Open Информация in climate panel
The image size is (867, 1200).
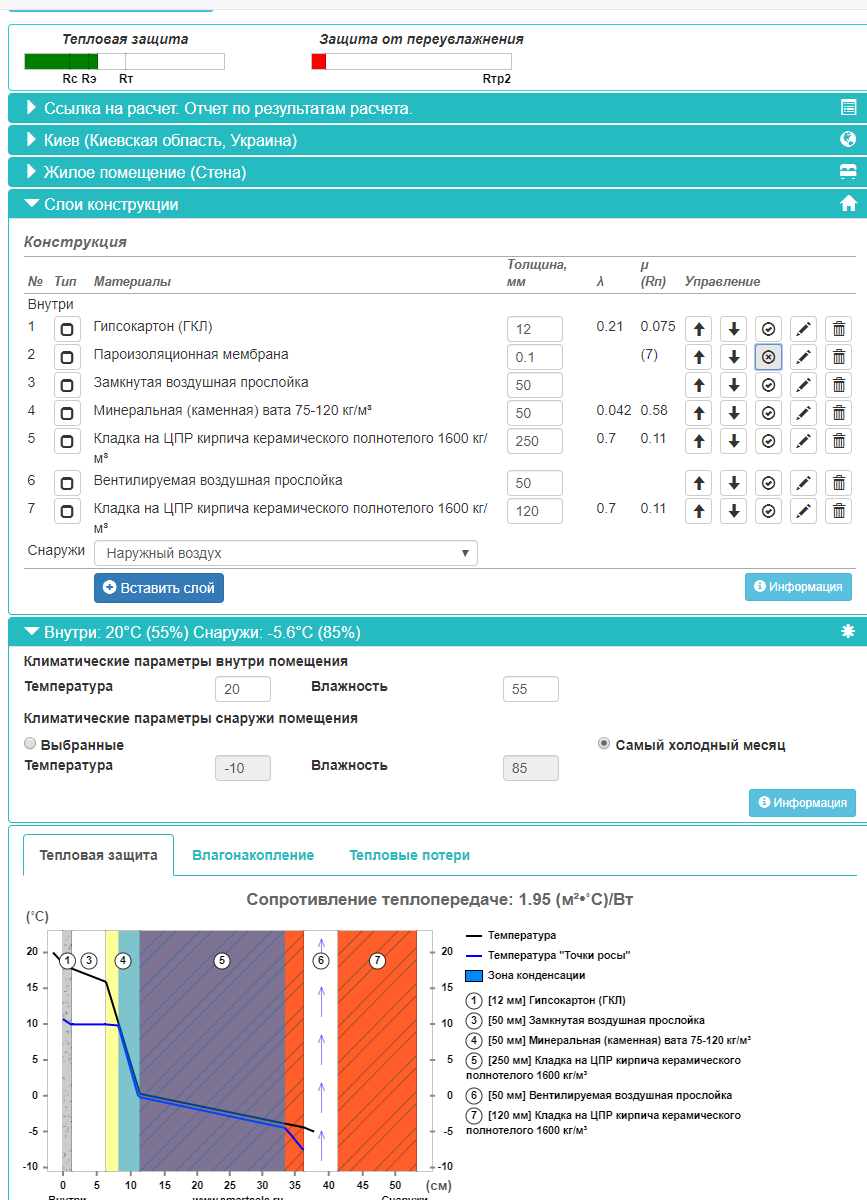click(x=802, y=802)
